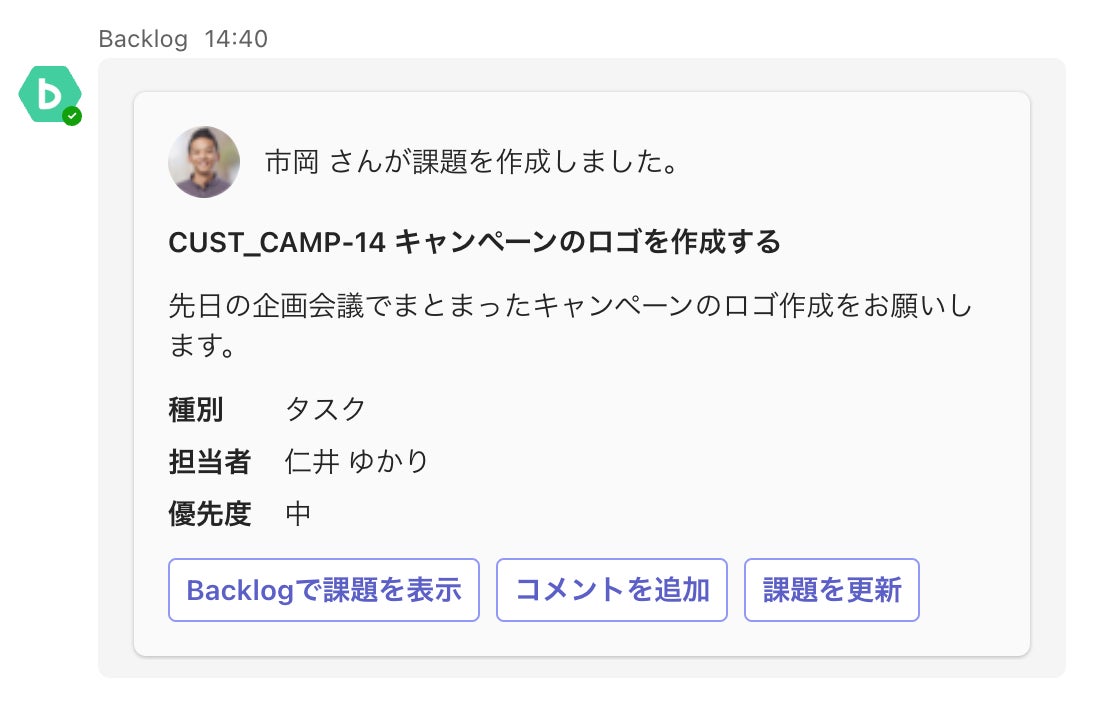Screen dimensions: 1112x716
Task: Open the issue with Backlogで課題を表示 button
Action: pyautogui.click(x=324, y=590)
